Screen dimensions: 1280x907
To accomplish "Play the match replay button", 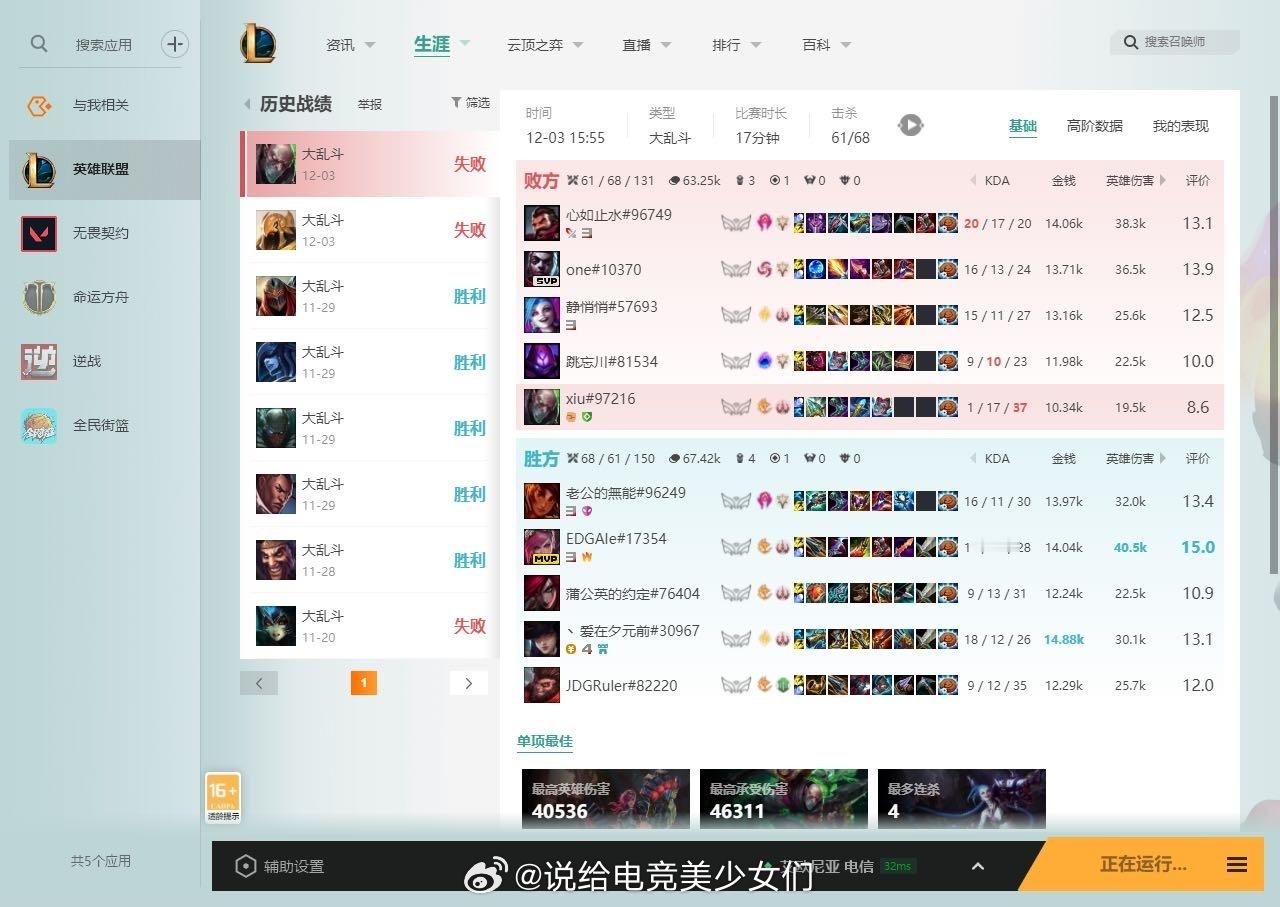I will 910,125.
